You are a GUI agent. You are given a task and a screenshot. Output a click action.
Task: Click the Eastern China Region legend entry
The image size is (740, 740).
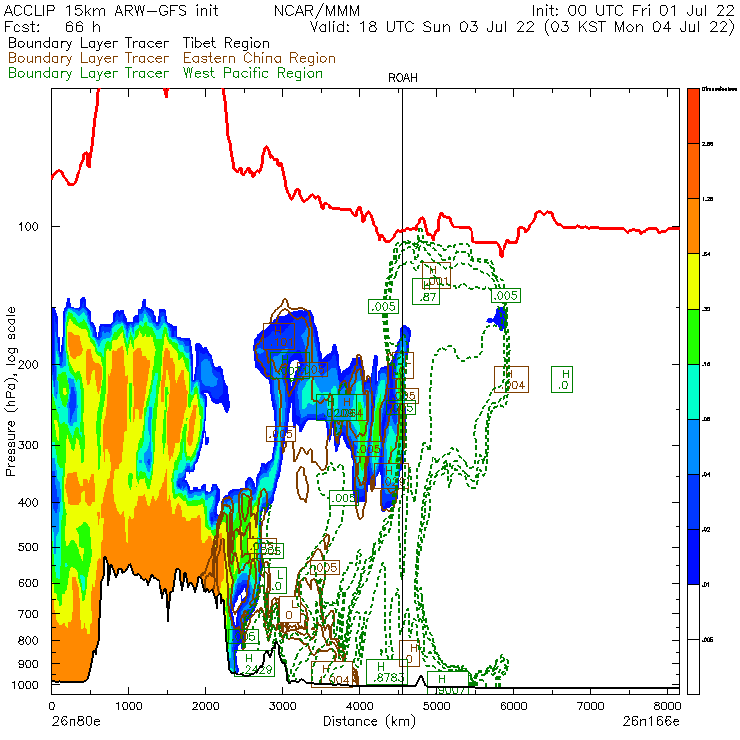[259, 58]
